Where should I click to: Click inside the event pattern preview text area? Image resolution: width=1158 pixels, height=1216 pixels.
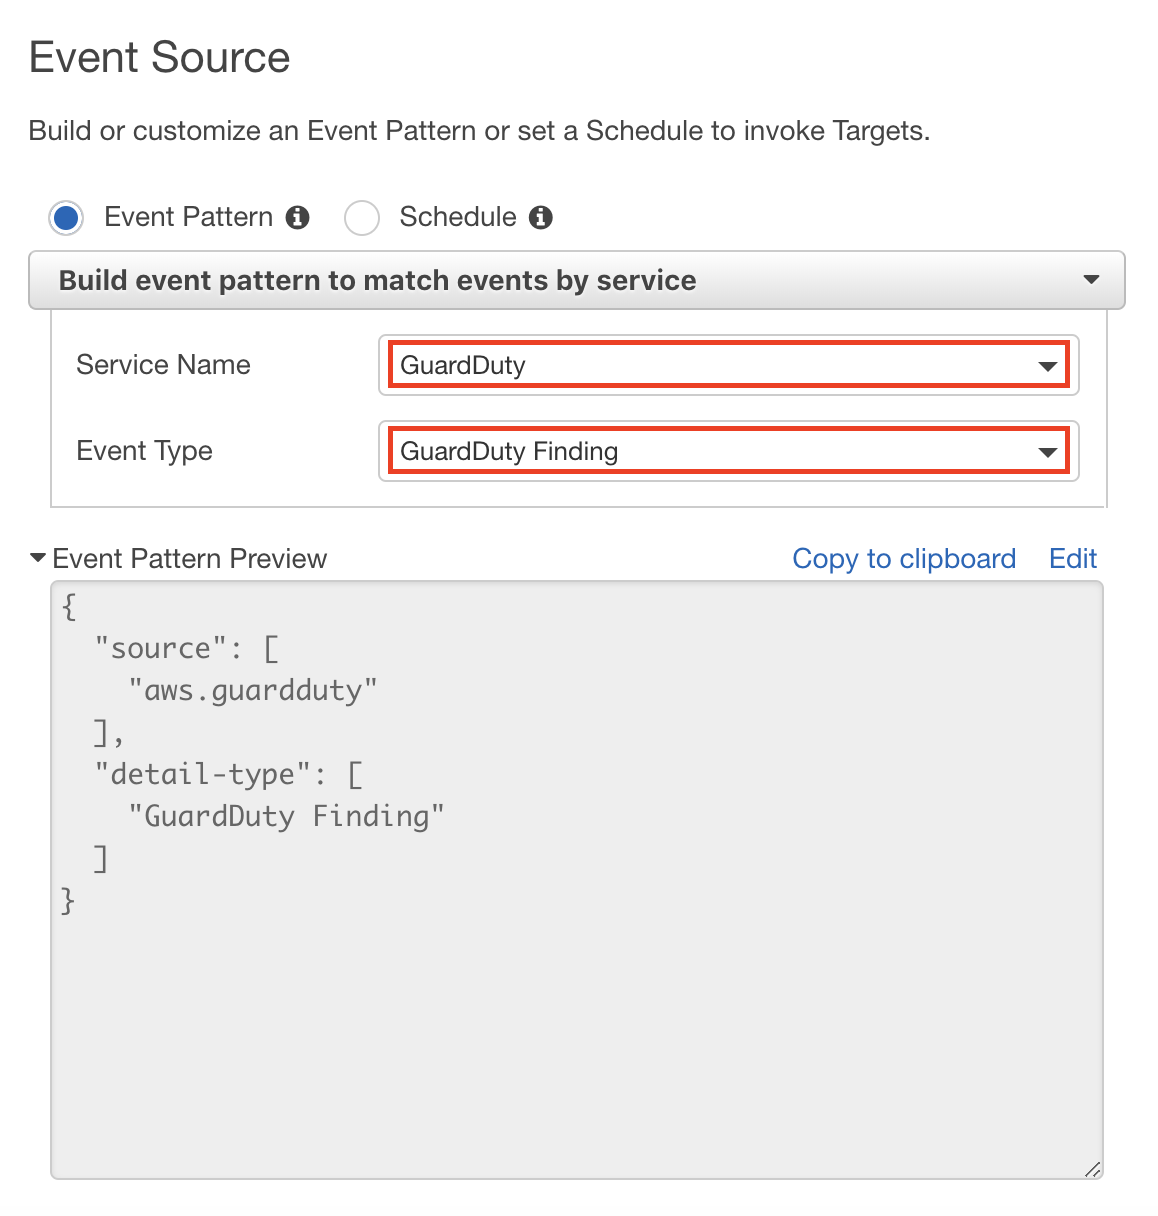577,880
